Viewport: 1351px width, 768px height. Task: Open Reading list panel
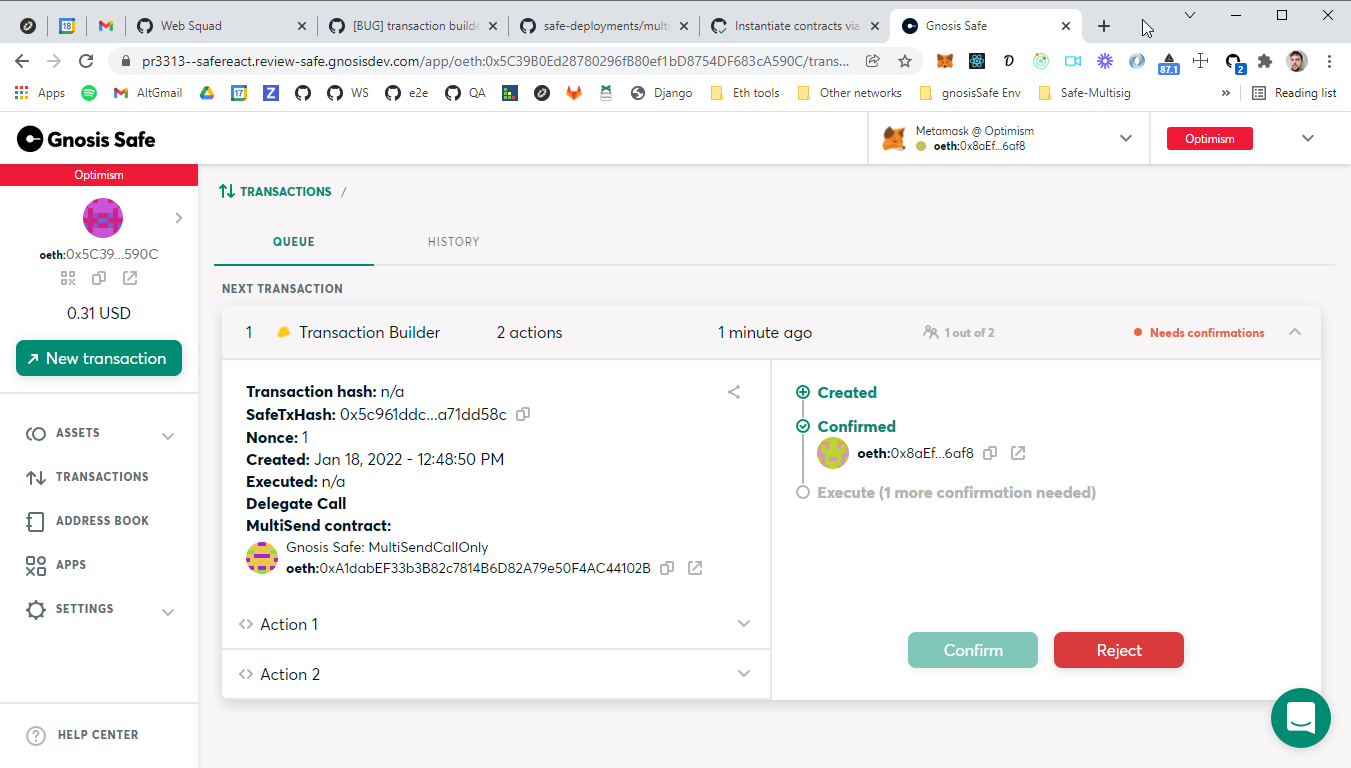[x=1294, y=93]
